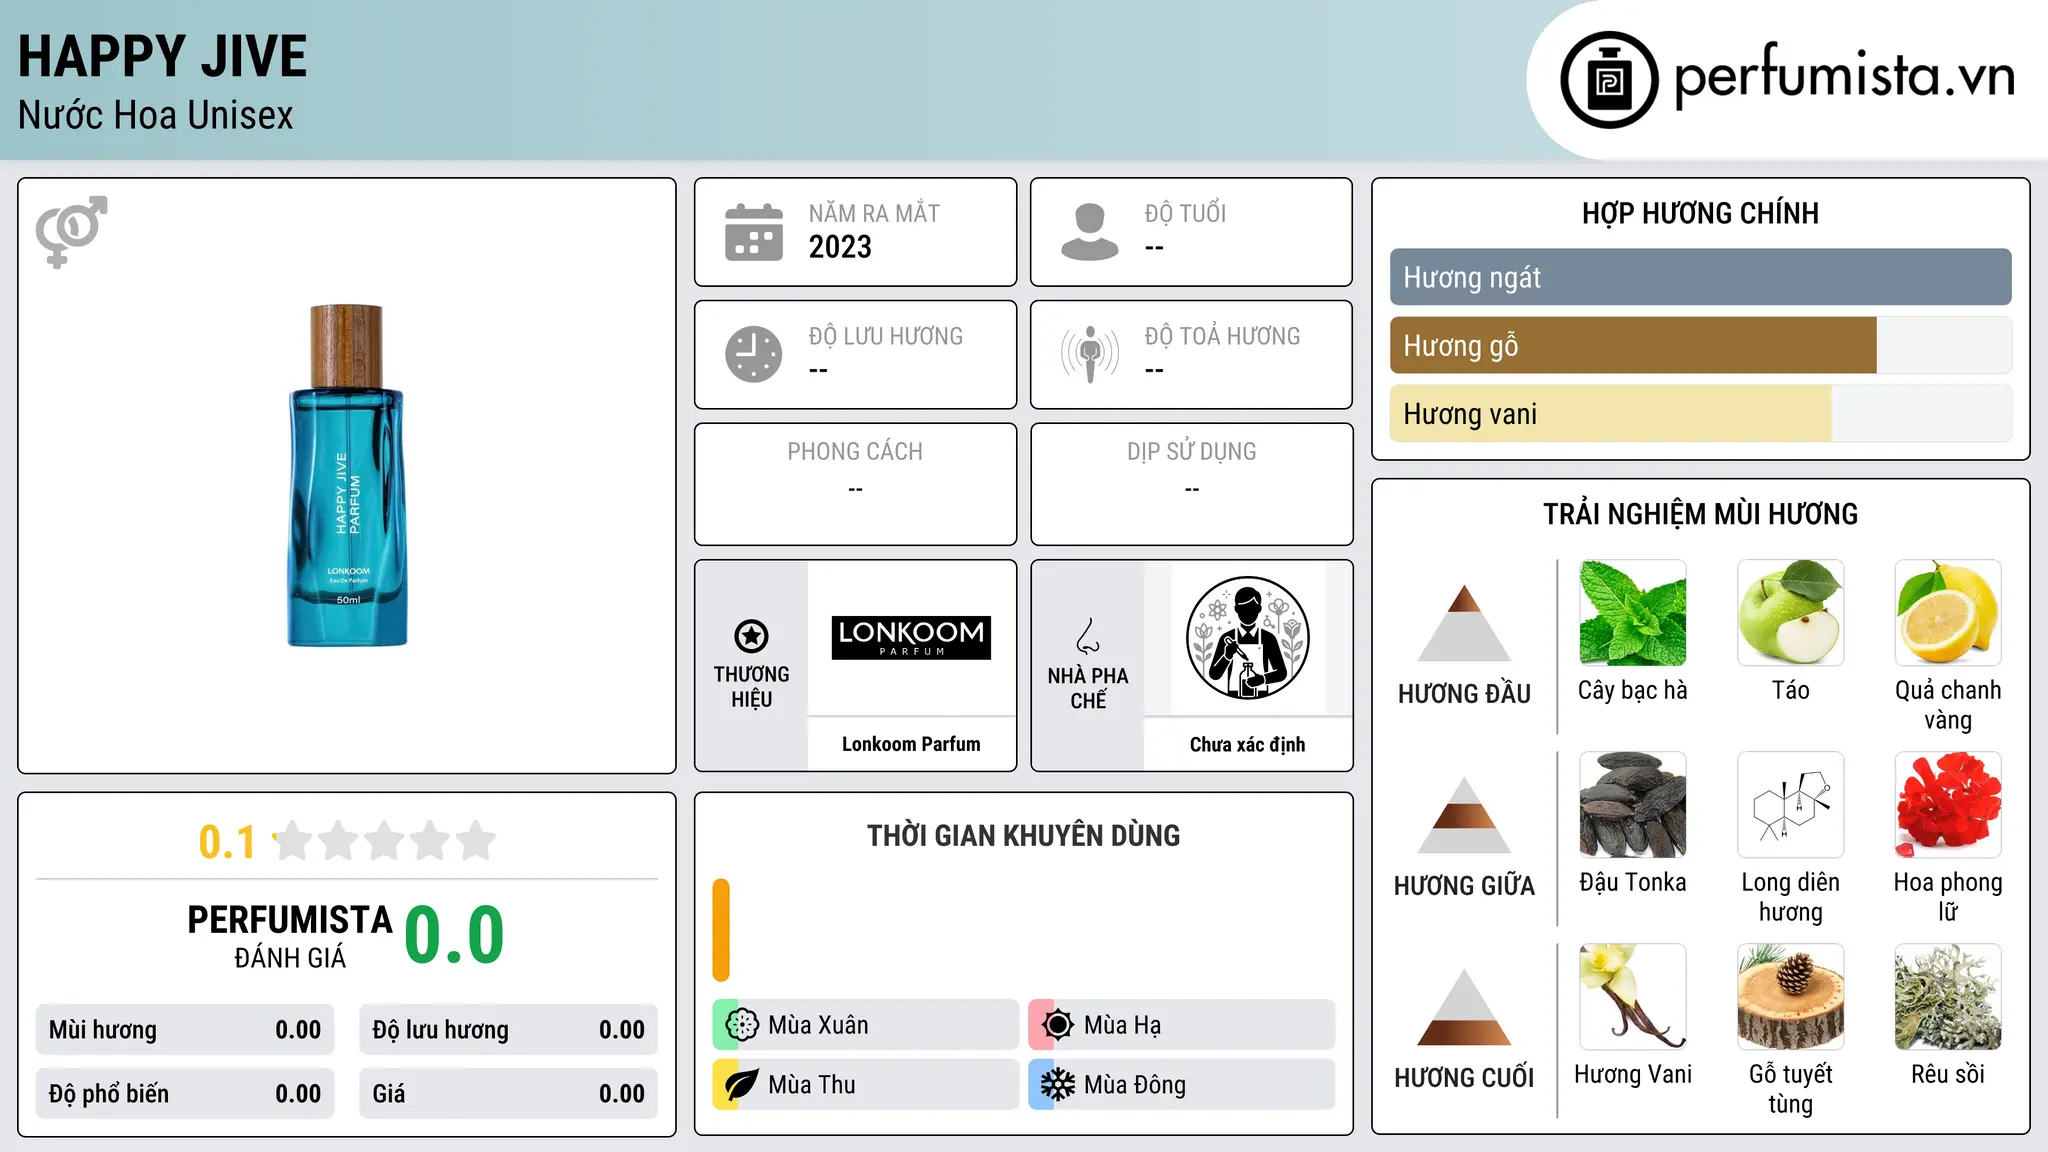Click the snowflake icon for Mùa Đông
Image resolution: width=2048 pixels, height=1152 pixels.
click(1058, 1085)
